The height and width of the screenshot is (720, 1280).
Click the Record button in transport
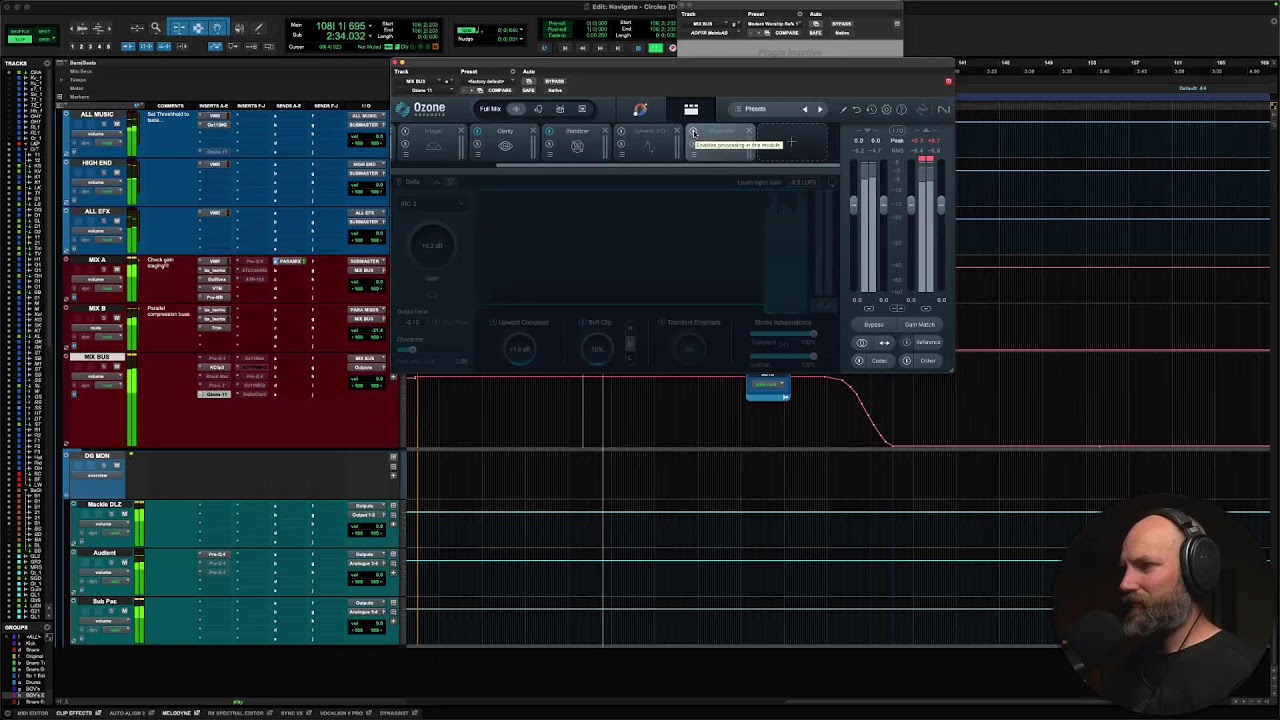672,48
